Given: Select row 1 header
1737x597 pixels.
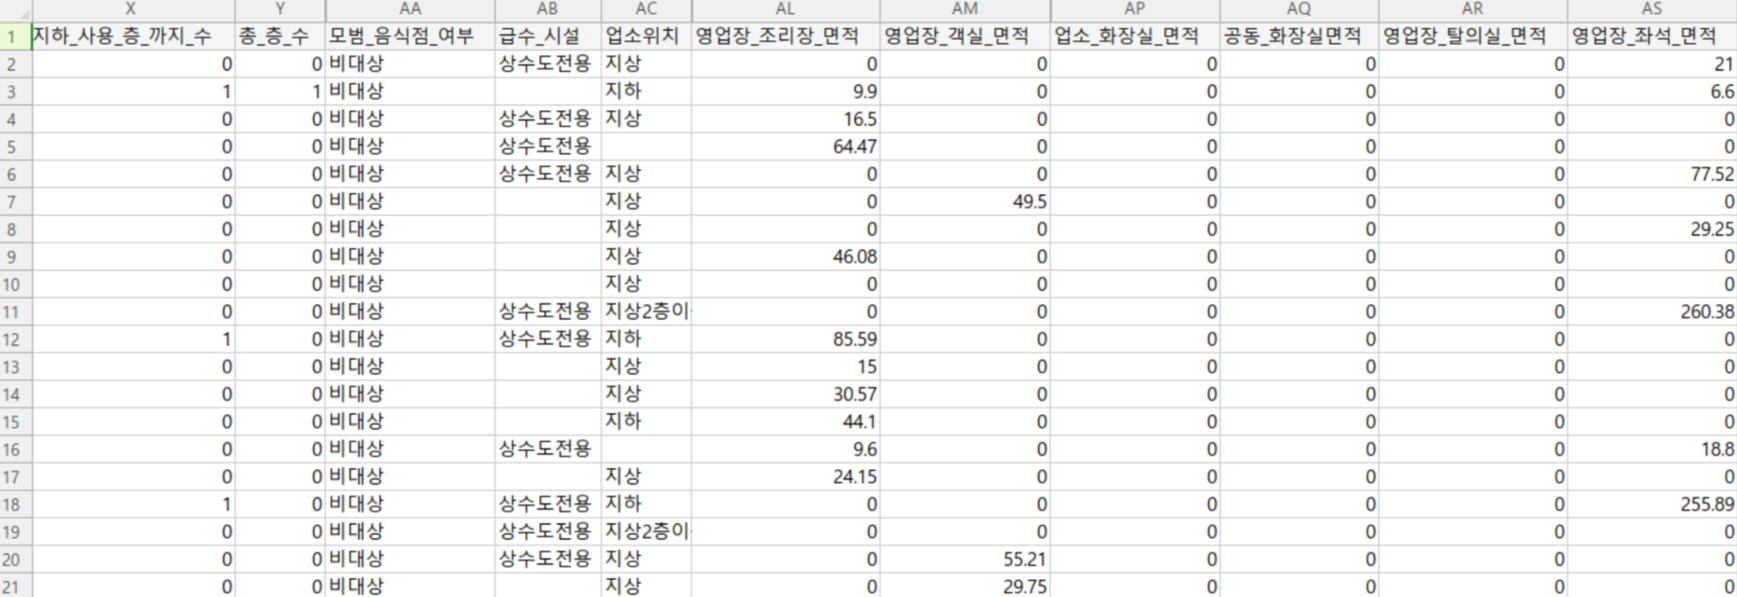Looking at the screenshot, I should point(15,36).
